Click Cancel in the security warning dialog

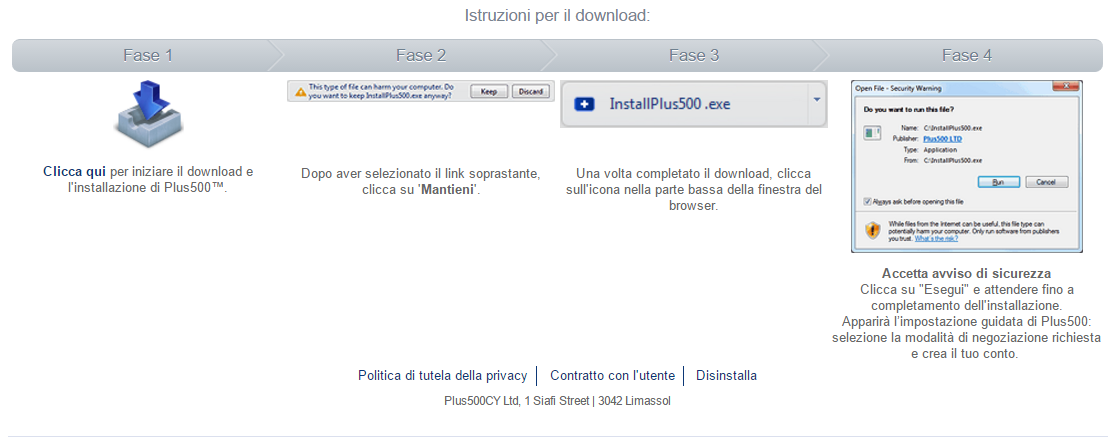(1047, 182)
